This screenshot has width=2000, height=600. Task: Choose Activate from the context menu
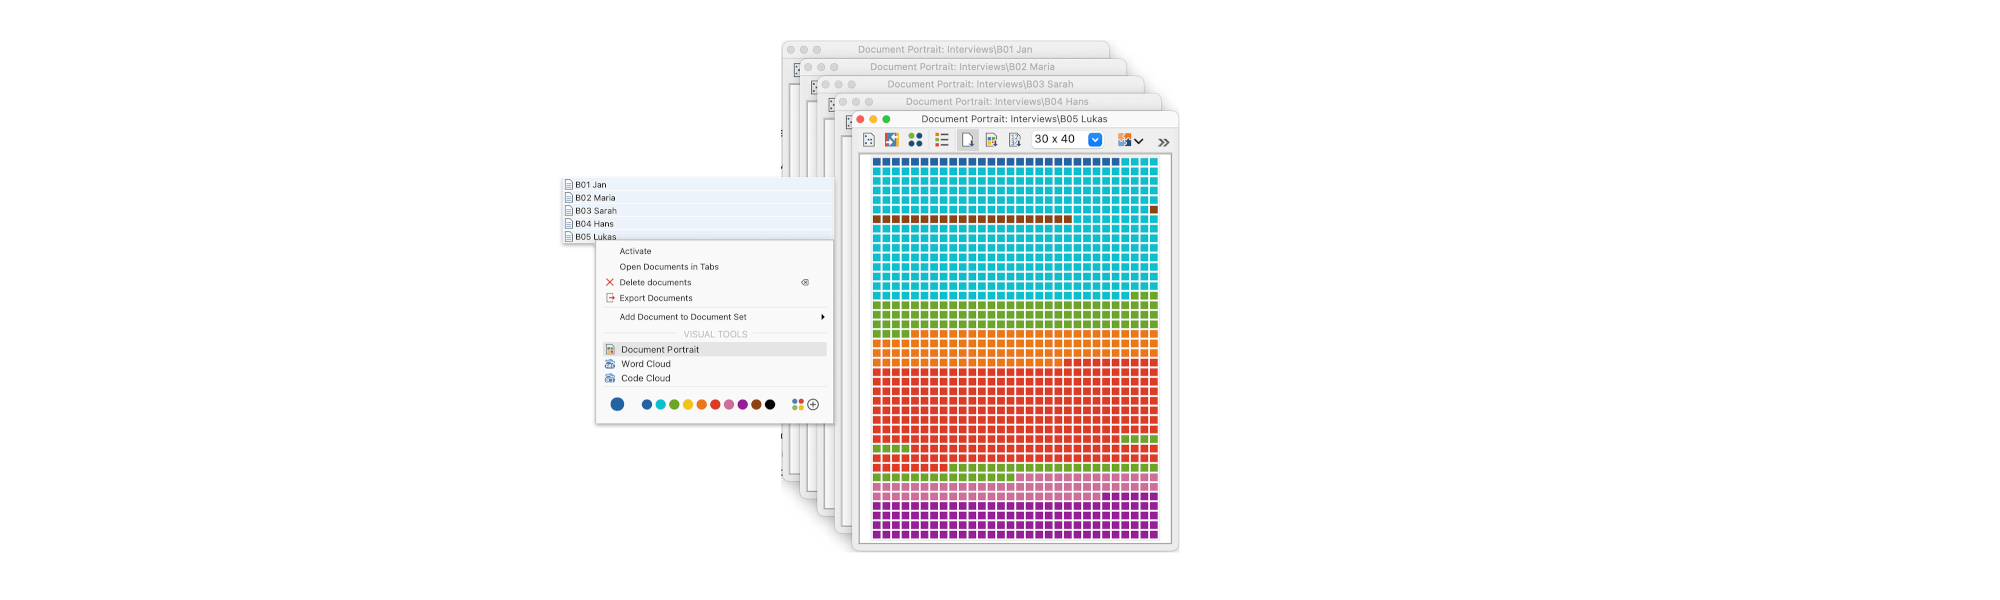pyautogui.click(x=635, y=251)
